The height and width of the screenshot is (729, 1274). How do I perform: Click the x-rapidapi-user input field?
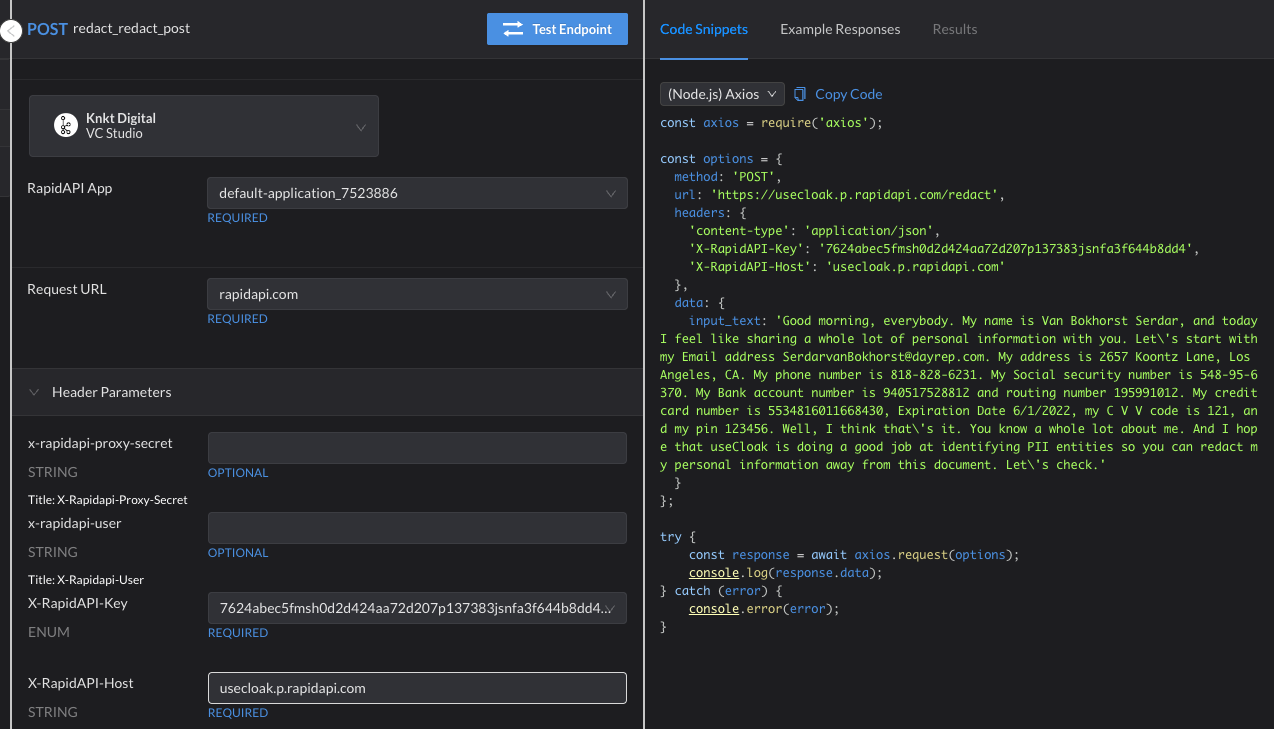click(x=416, y=528)
